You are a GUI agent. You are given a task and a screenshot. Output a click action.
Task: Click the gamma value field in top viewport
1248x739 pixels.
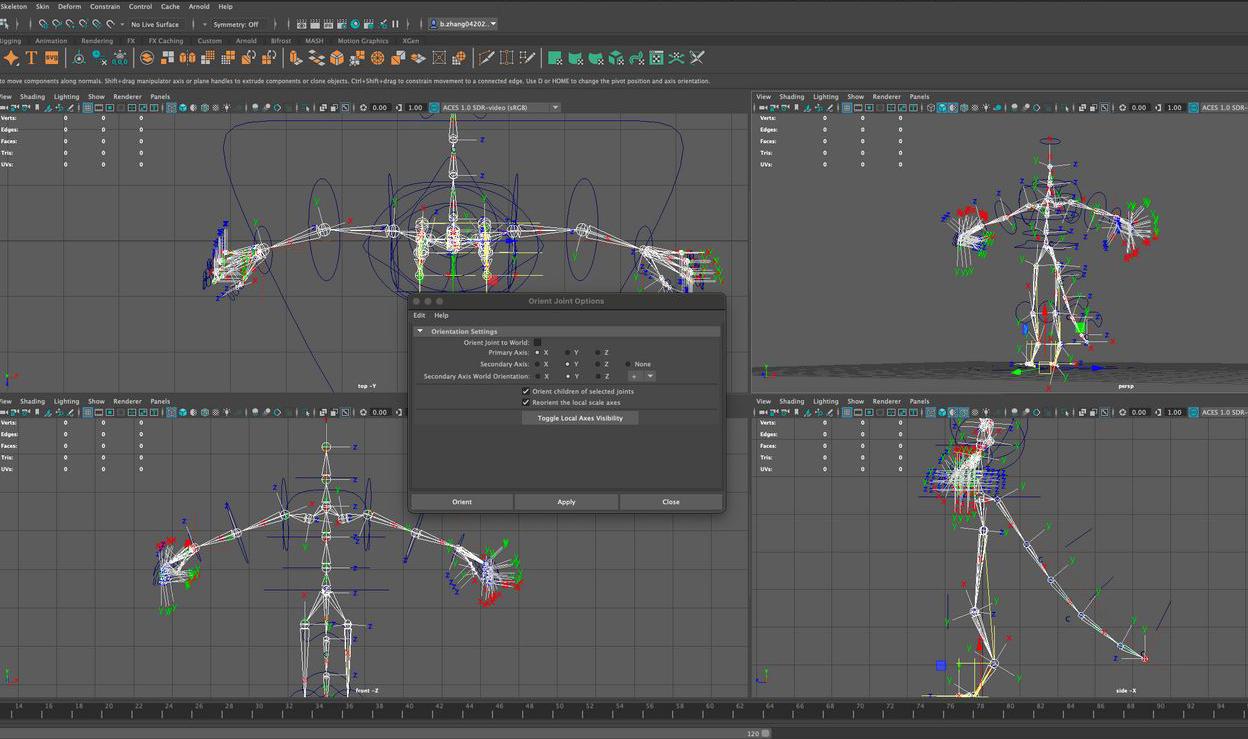[415, 108]
